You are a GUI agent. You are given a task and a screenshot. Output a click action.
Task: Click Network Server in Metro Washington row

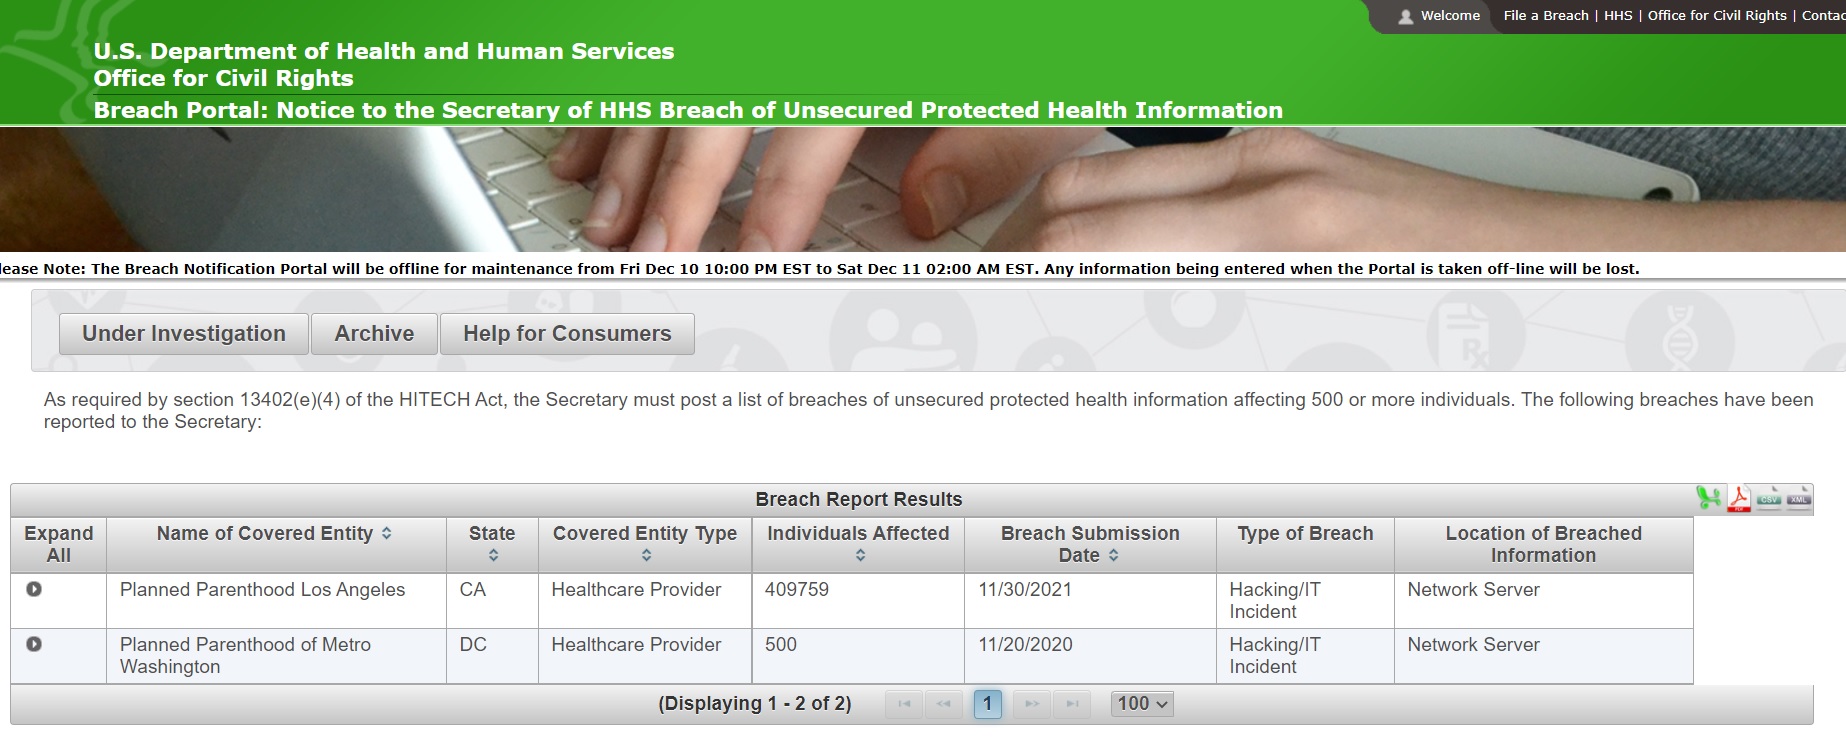point(1473,645)
